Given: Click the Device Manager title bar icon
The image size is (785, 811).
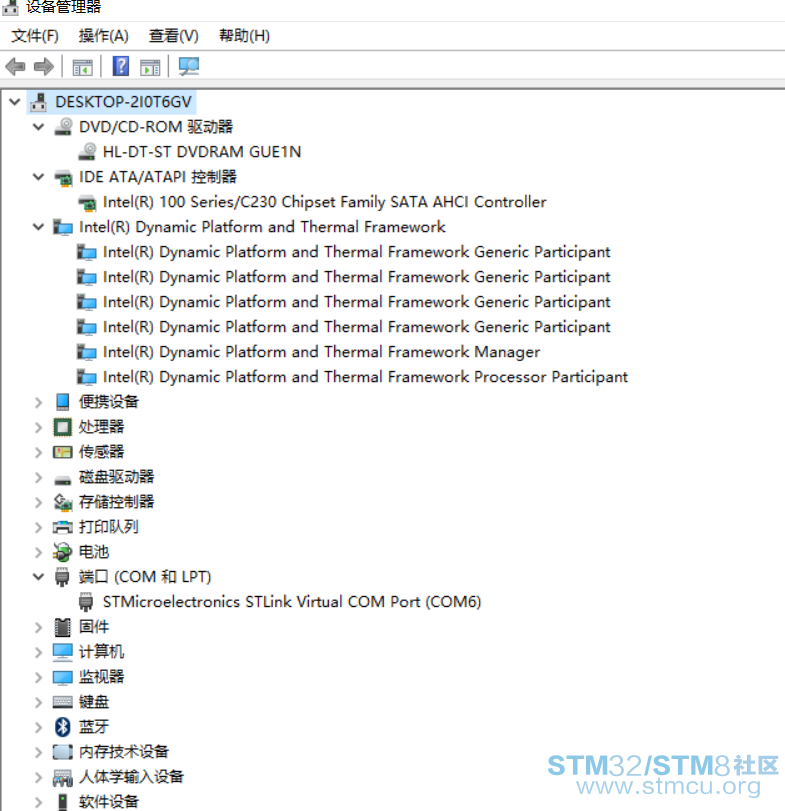Looking at the screenshot, I should click(10, 7).
